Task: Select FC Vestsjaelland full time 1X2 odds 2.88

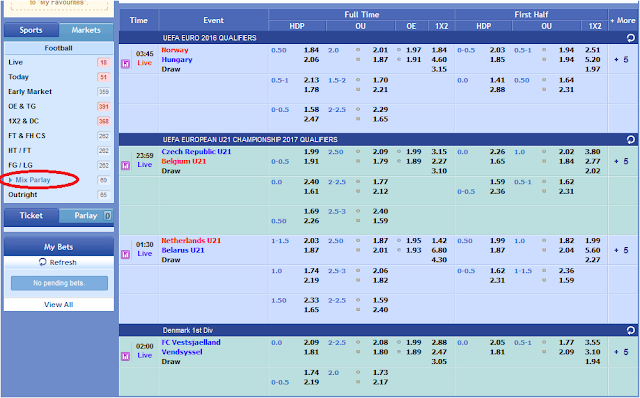Action: (x=439, y=342)
